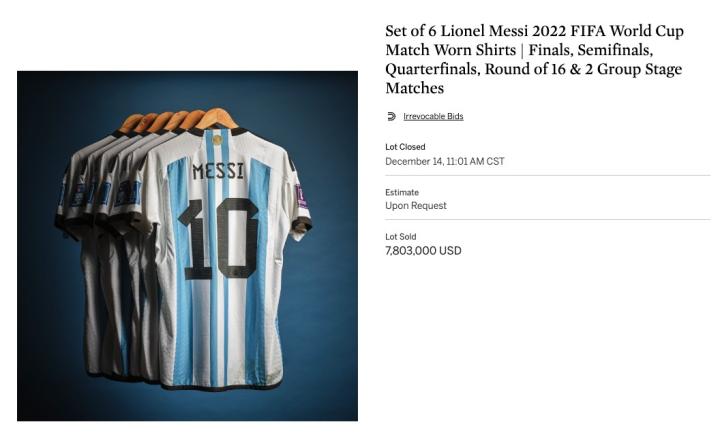Screen dimensions: 720x439
Task: Click the December 14, 11:01 AM CST date
Action: click(444, 161)
